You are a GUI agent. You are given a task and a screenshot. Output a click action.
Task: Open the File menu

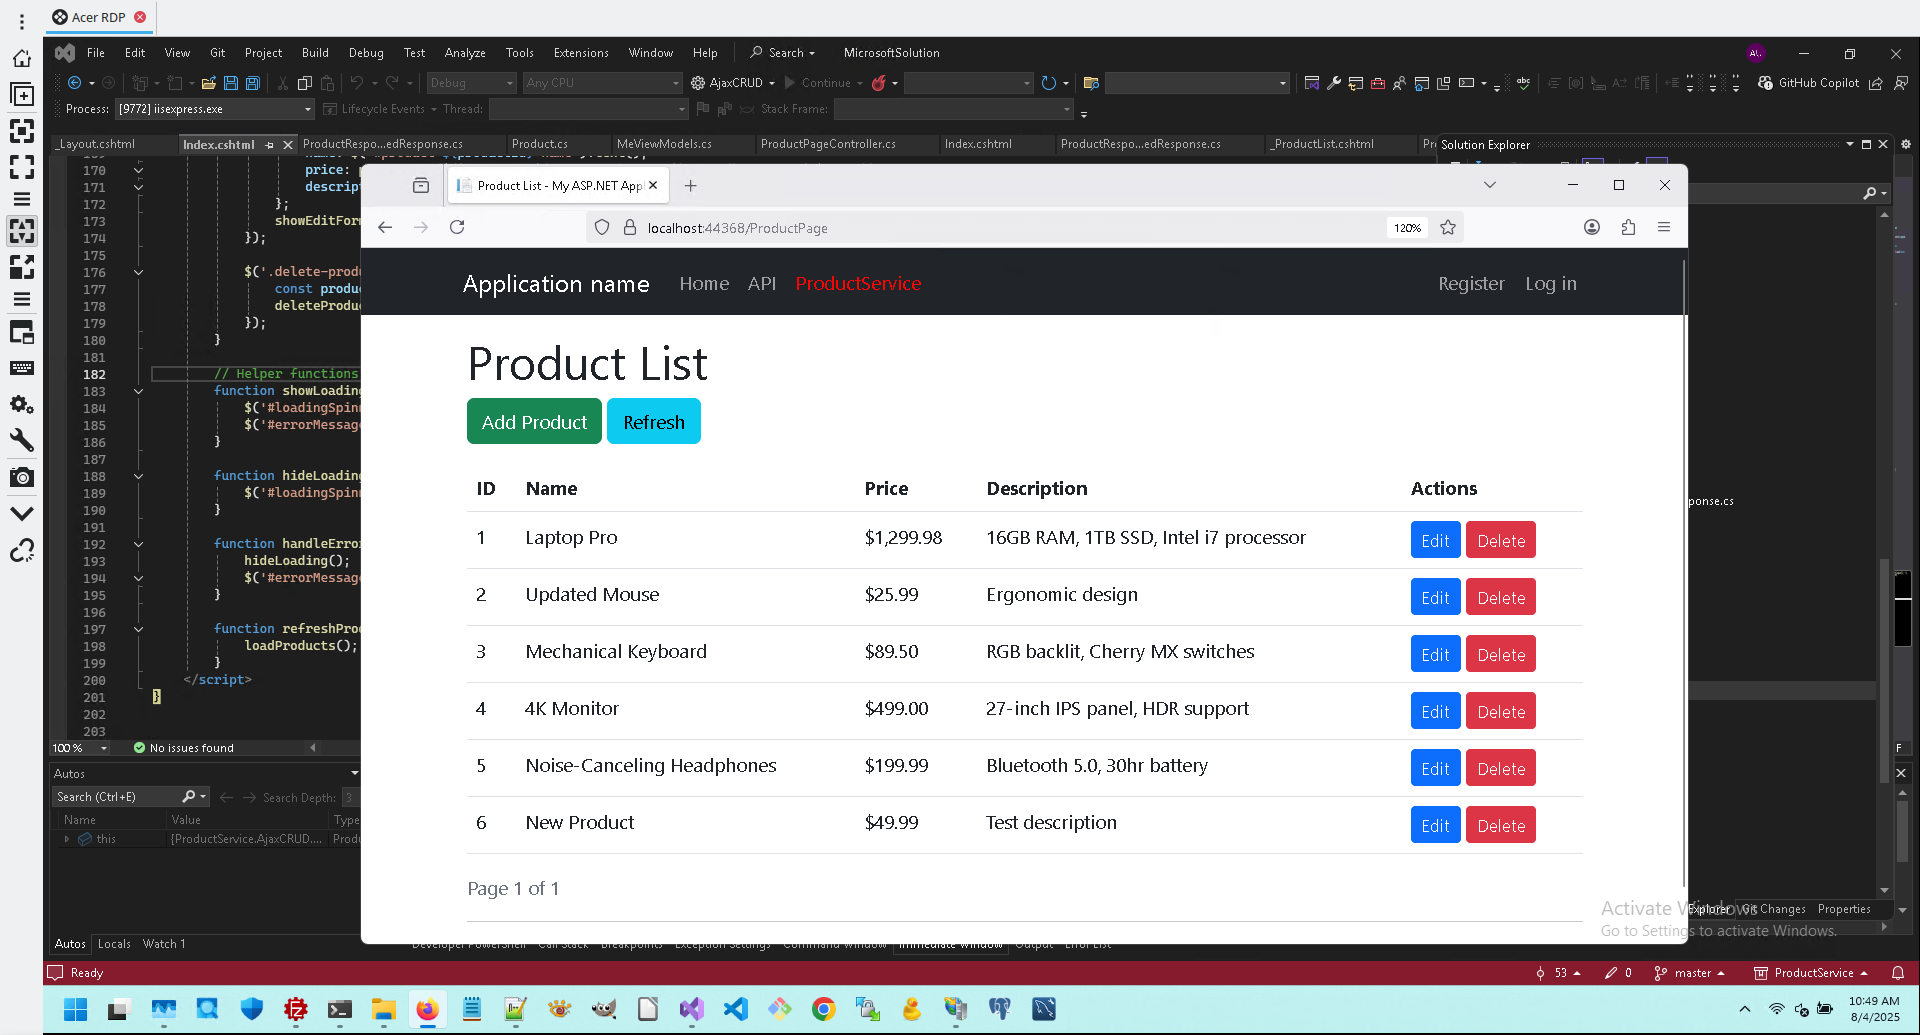(96, 53)
